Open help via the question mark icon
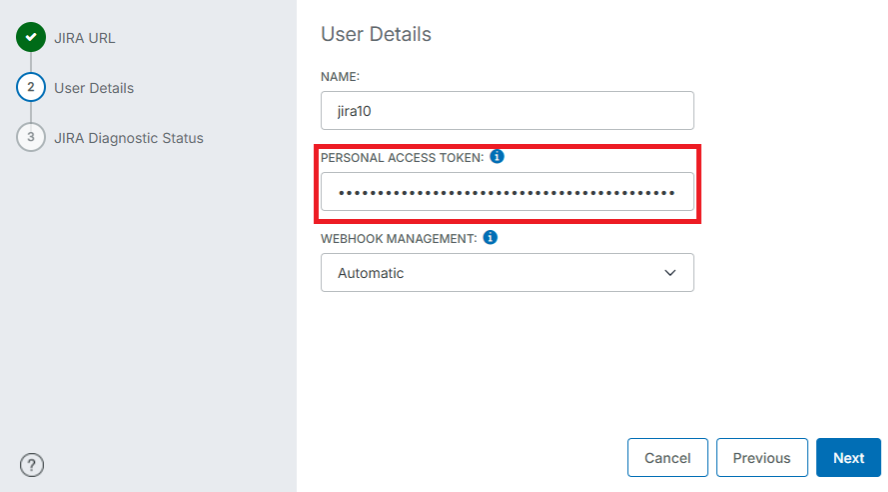Viewport: 888px width, 492px height. tap(32, 464)
